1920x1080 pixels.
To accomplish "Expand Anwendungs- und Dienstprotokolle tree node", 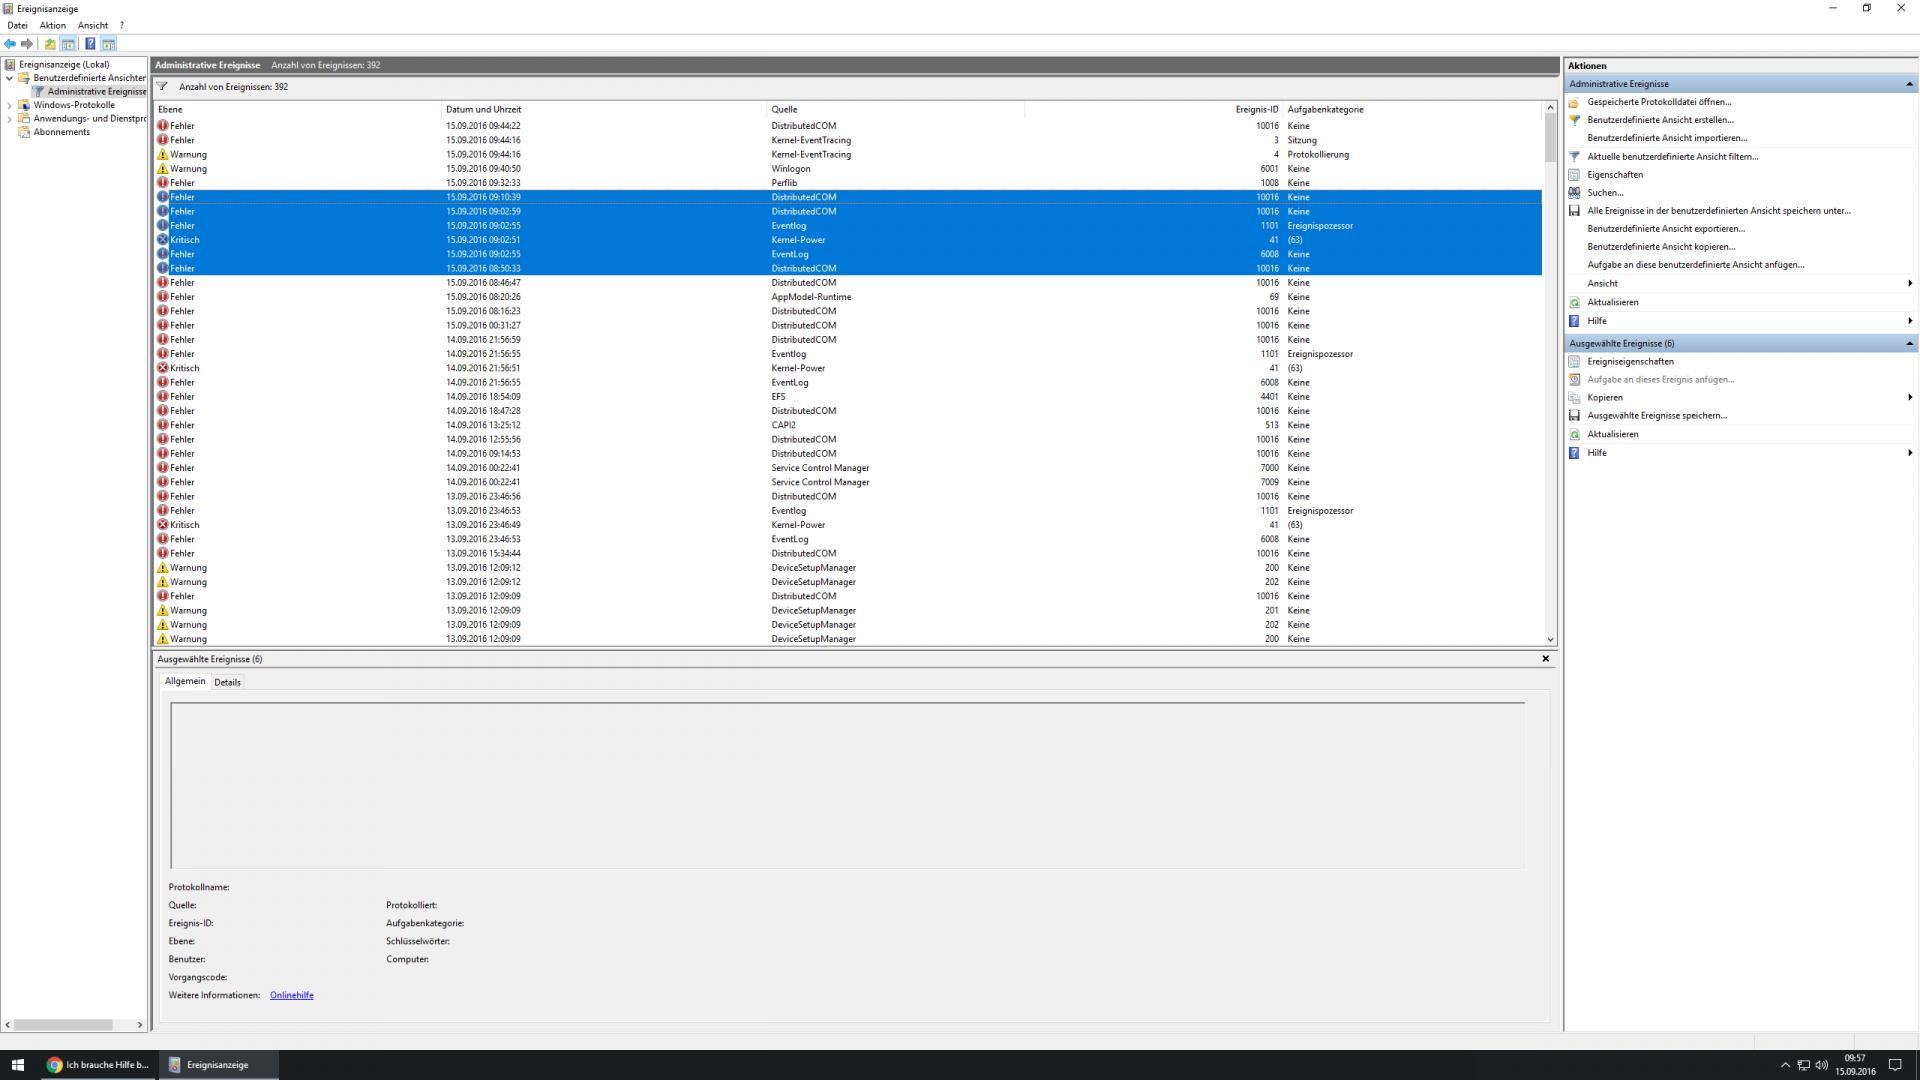I will coord(10,119).
